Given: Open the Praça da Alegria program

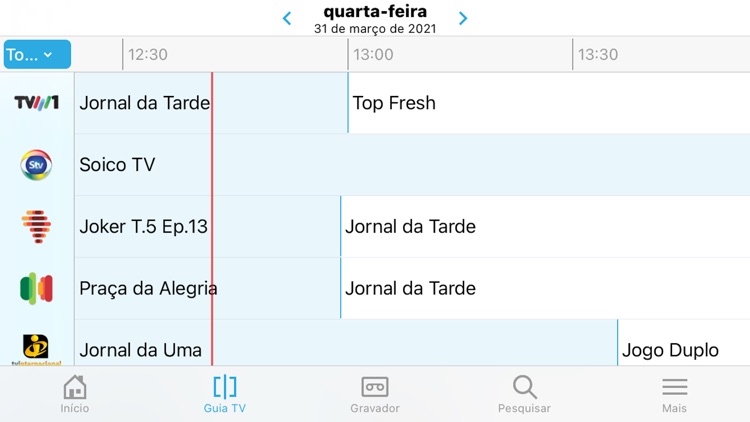Looking at the screenshot, I should coord(148,288).
